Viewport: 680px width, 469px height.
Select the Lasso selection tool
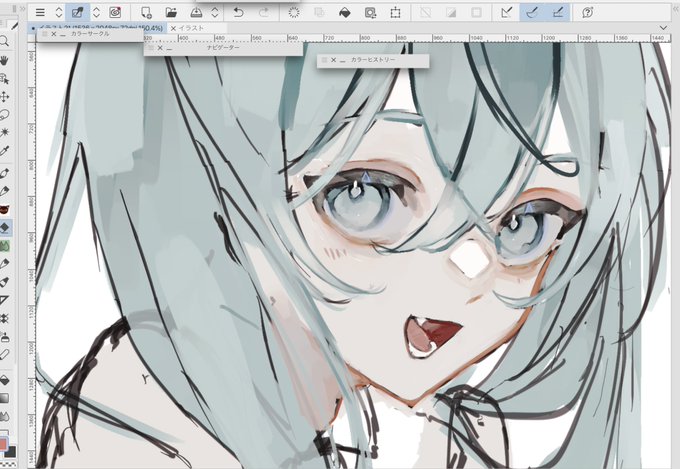4,115
